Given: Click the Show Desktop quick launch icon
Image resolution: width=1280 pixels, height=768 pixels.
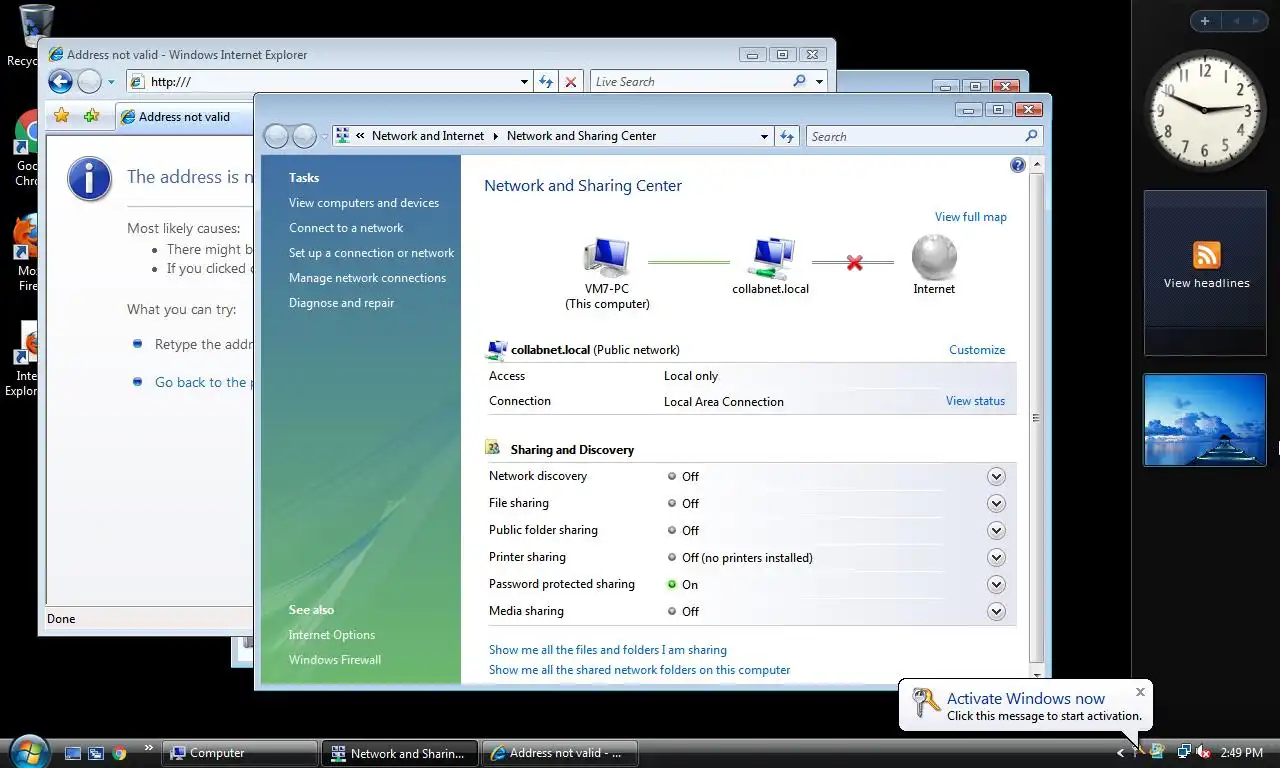Looking at the screenshot, I should click(73, 753).
